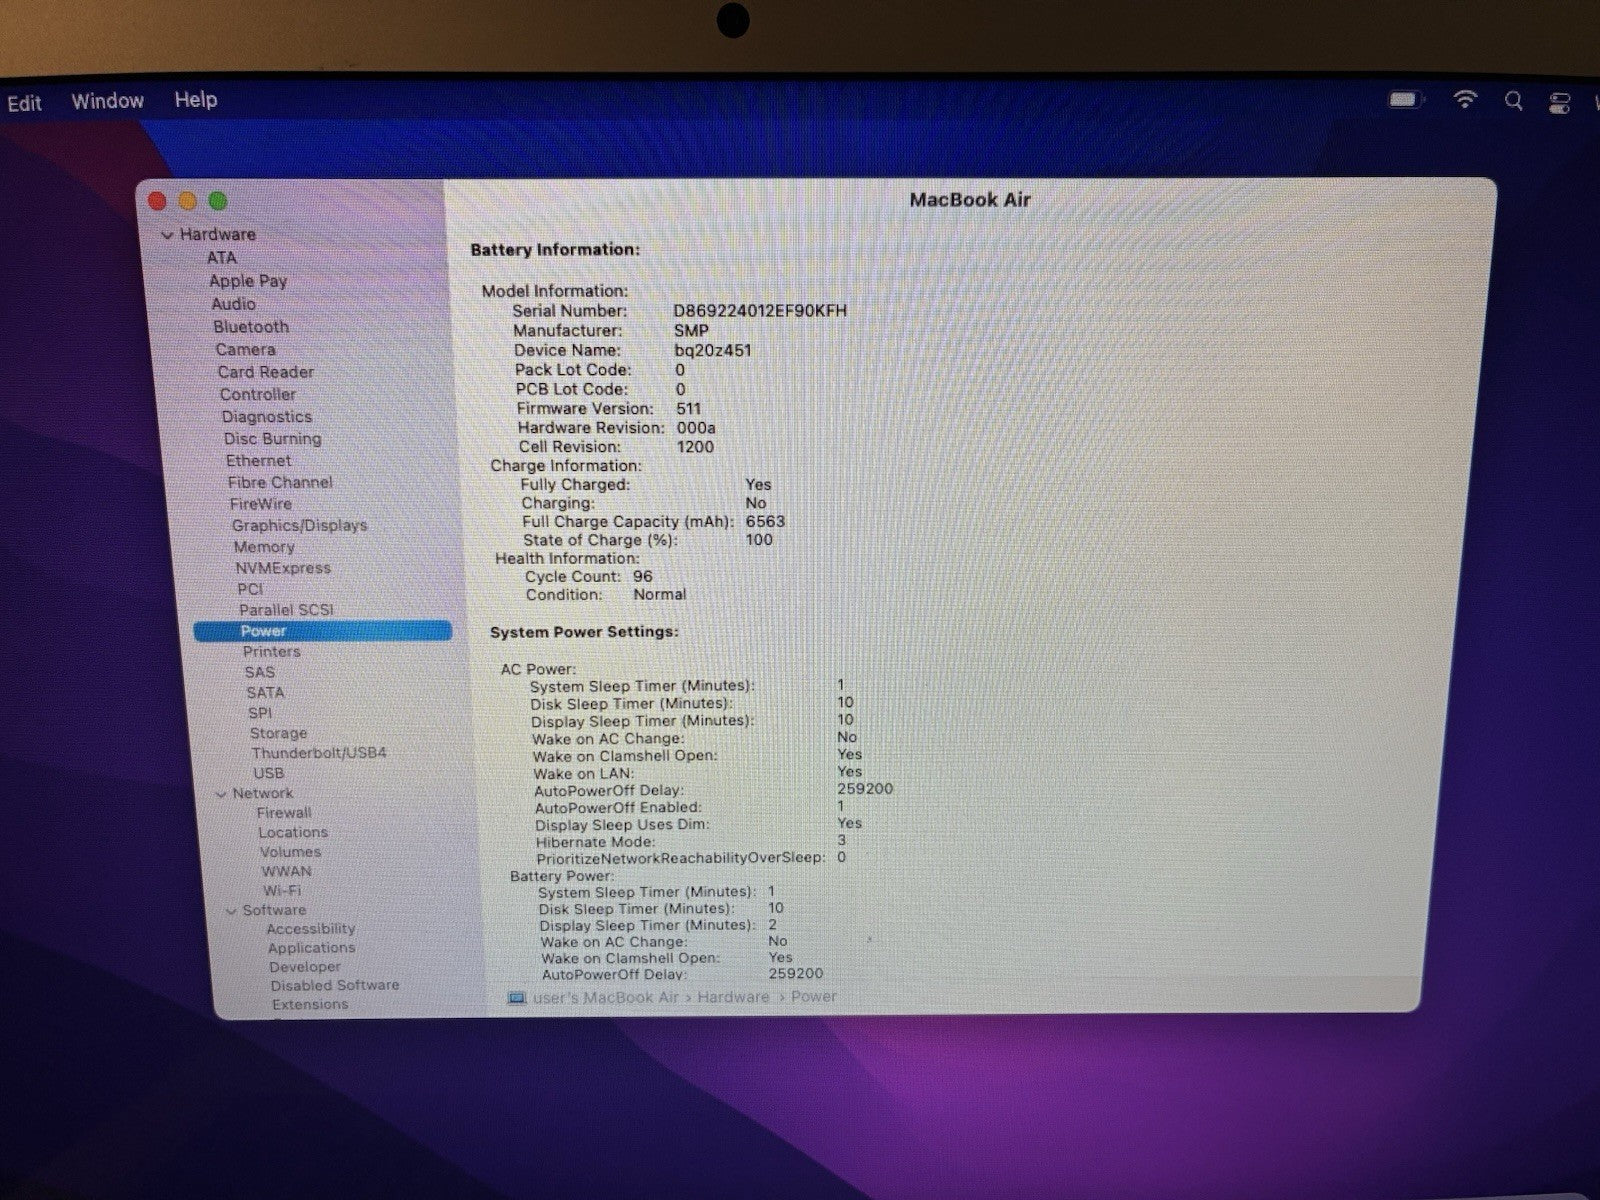Collapse the Hardware section chevron
Image resolution: width=1600 pixels, height=1200 pixels.
tap(167, 235)
